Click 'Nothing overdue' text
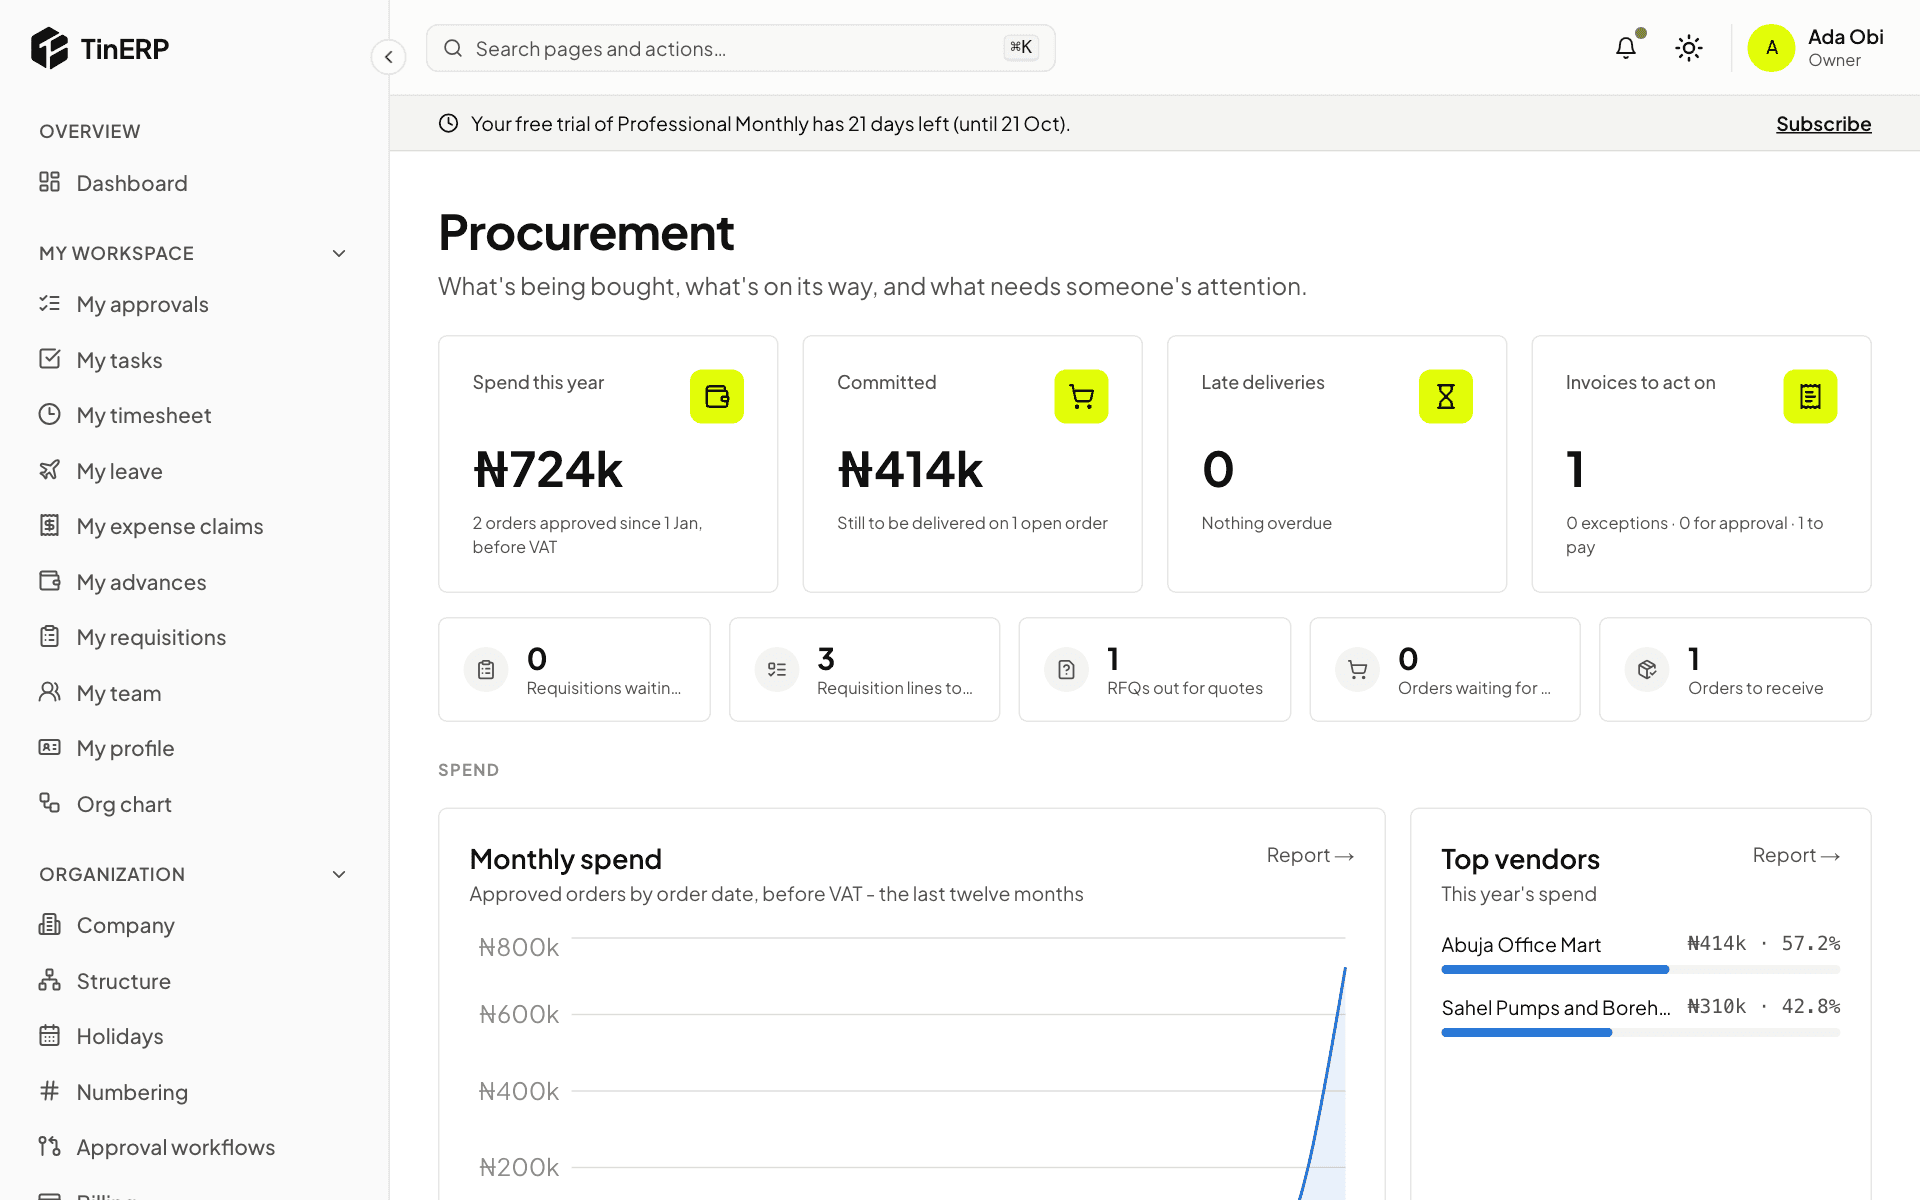This screenshot has height=1200, width=1920. tap(1266, 523)
